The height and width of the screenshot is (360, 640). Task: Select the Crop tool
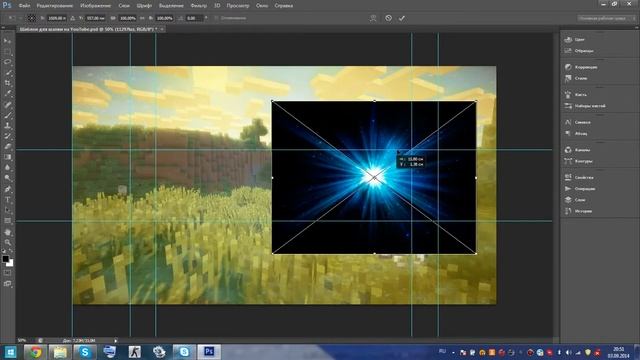[8, 83]
